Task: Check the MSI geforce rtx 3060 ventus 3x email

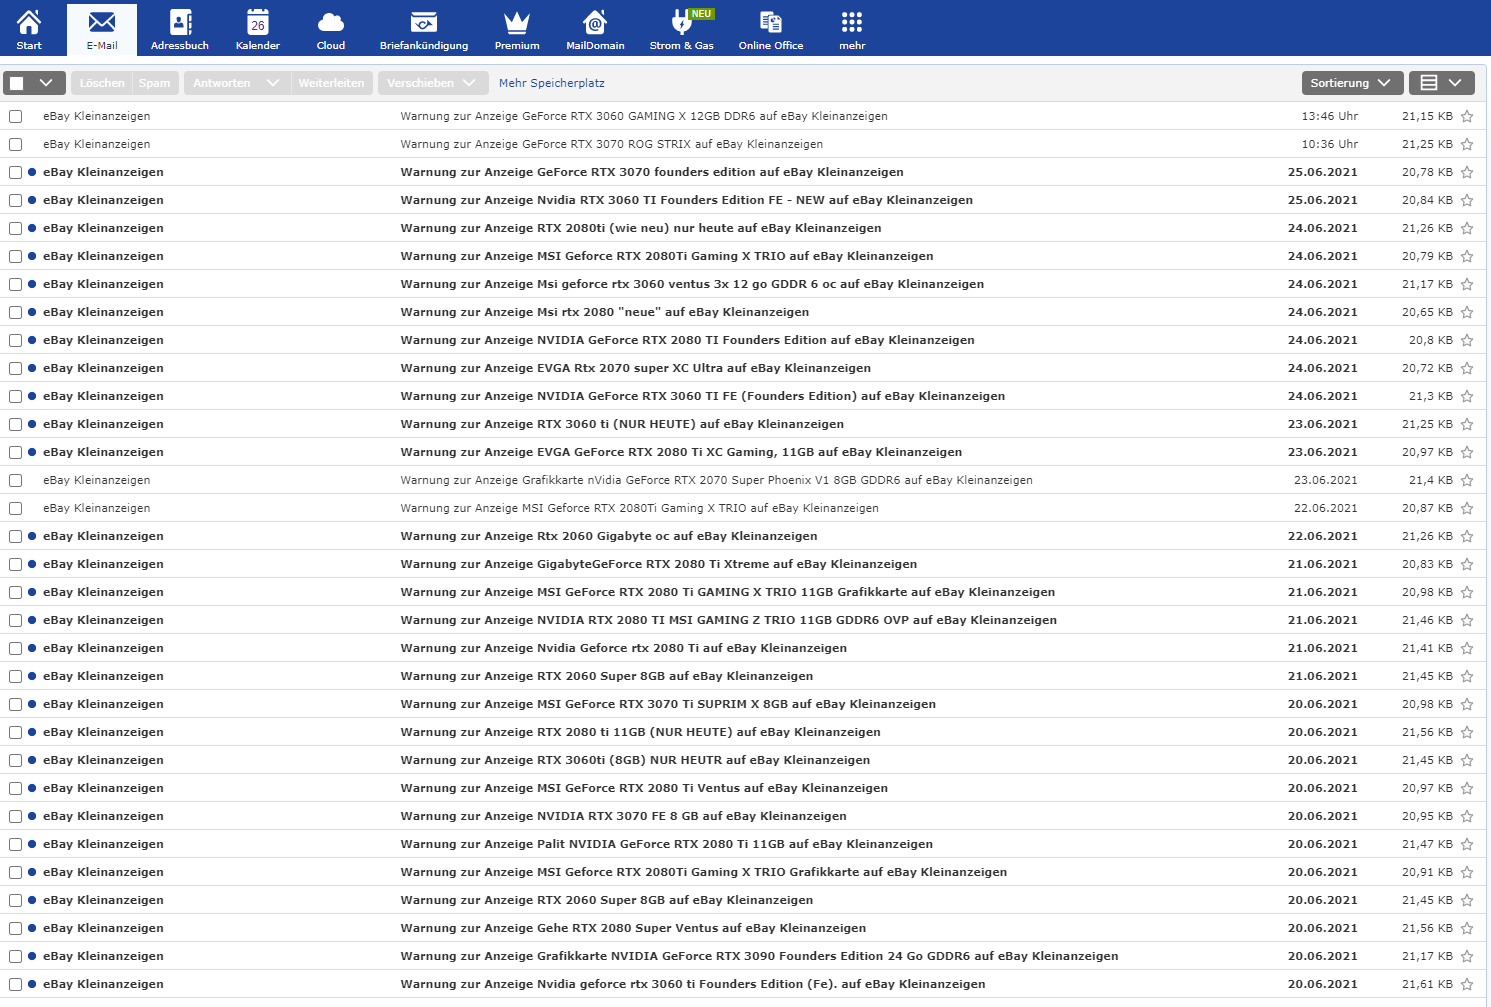Action: [15, 284]
